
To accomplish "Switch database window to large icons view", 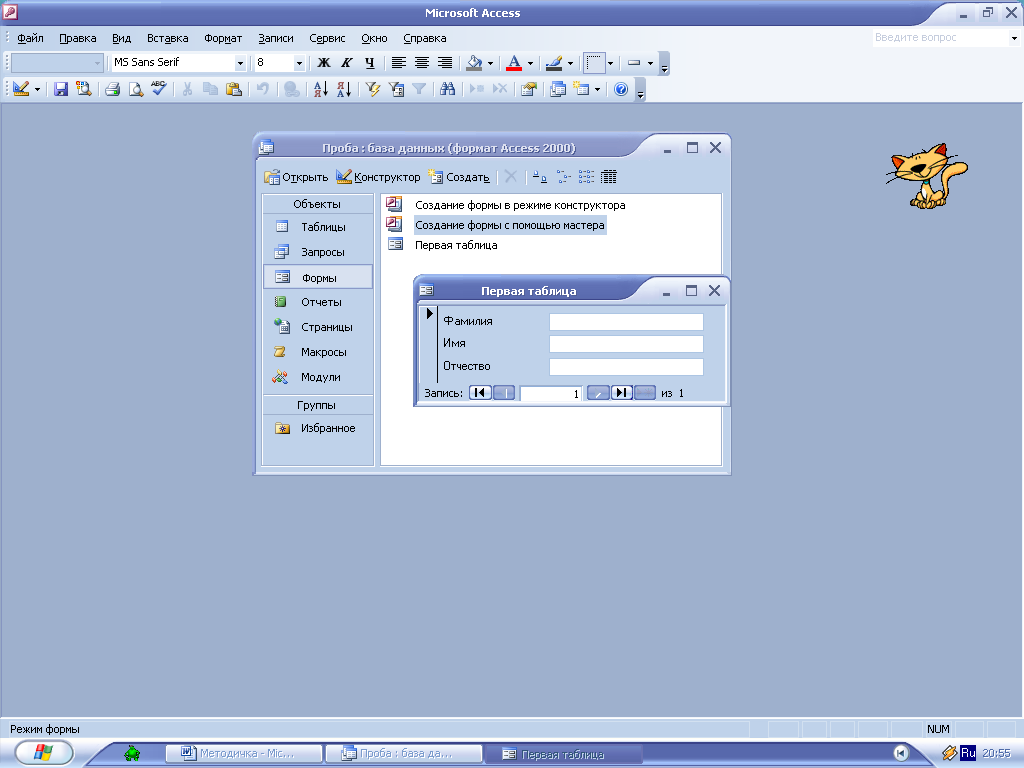I will (539, 176).
